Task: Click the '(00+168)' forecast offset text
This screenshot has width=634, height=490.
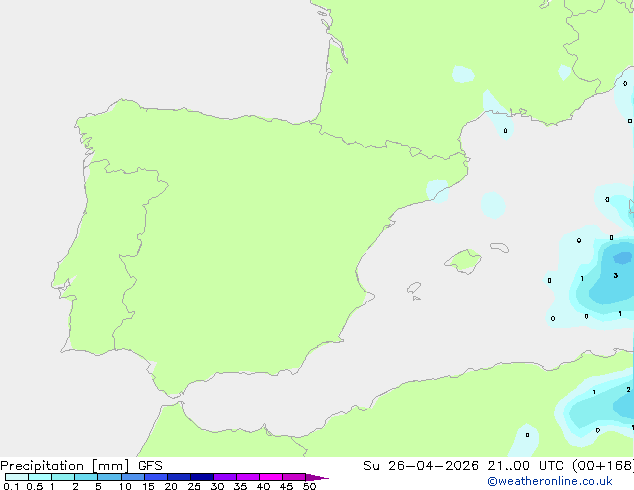Action: pos(603,466)
